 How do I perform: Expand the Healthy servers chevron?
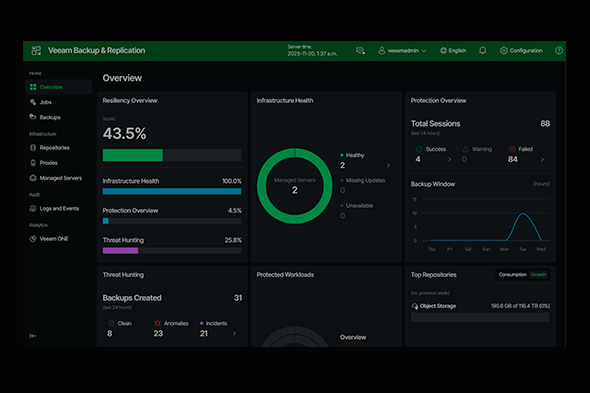(388, 165)
